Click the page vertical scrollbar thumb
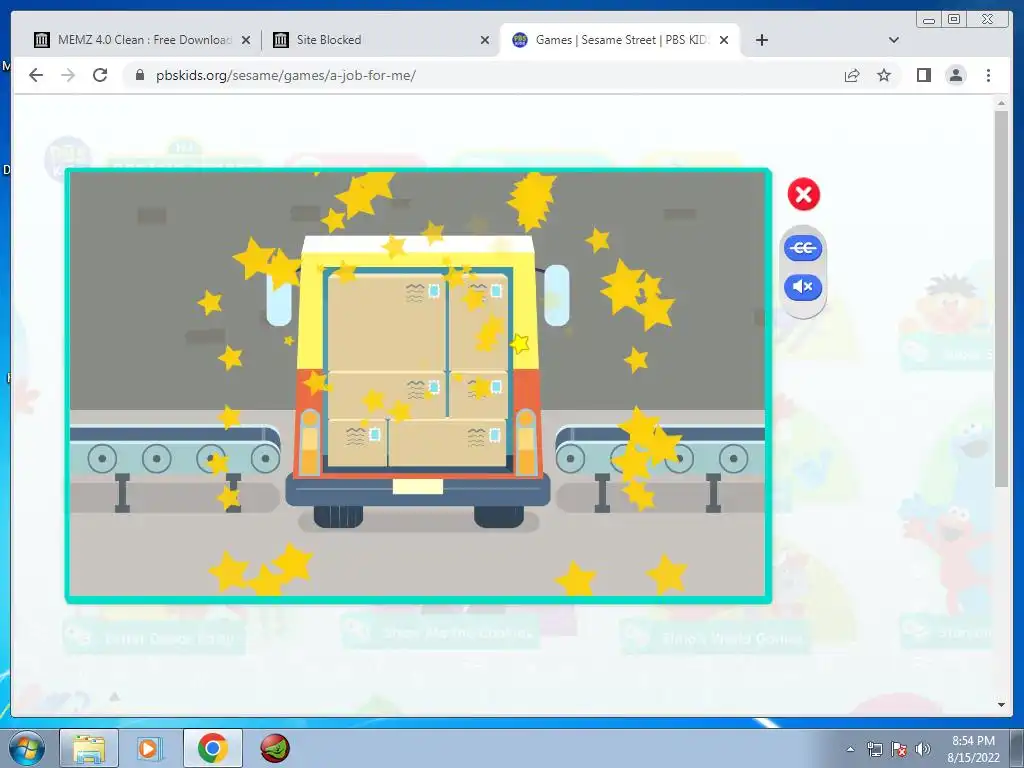The height and width of the screenshot is (768, 1024). (1001, 298)
